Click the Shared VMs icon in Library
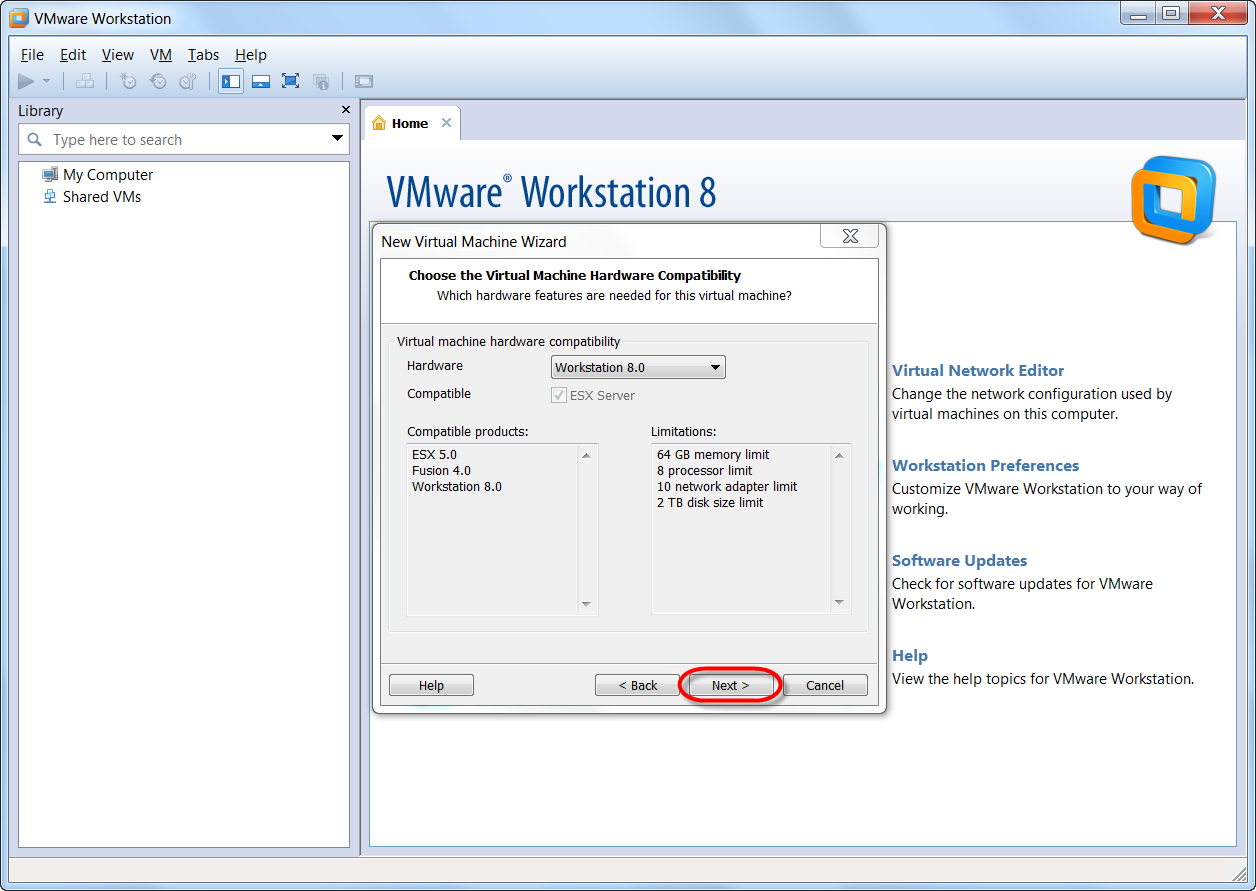The height and width of the screenshot is (891, 1256). point(50,196)
